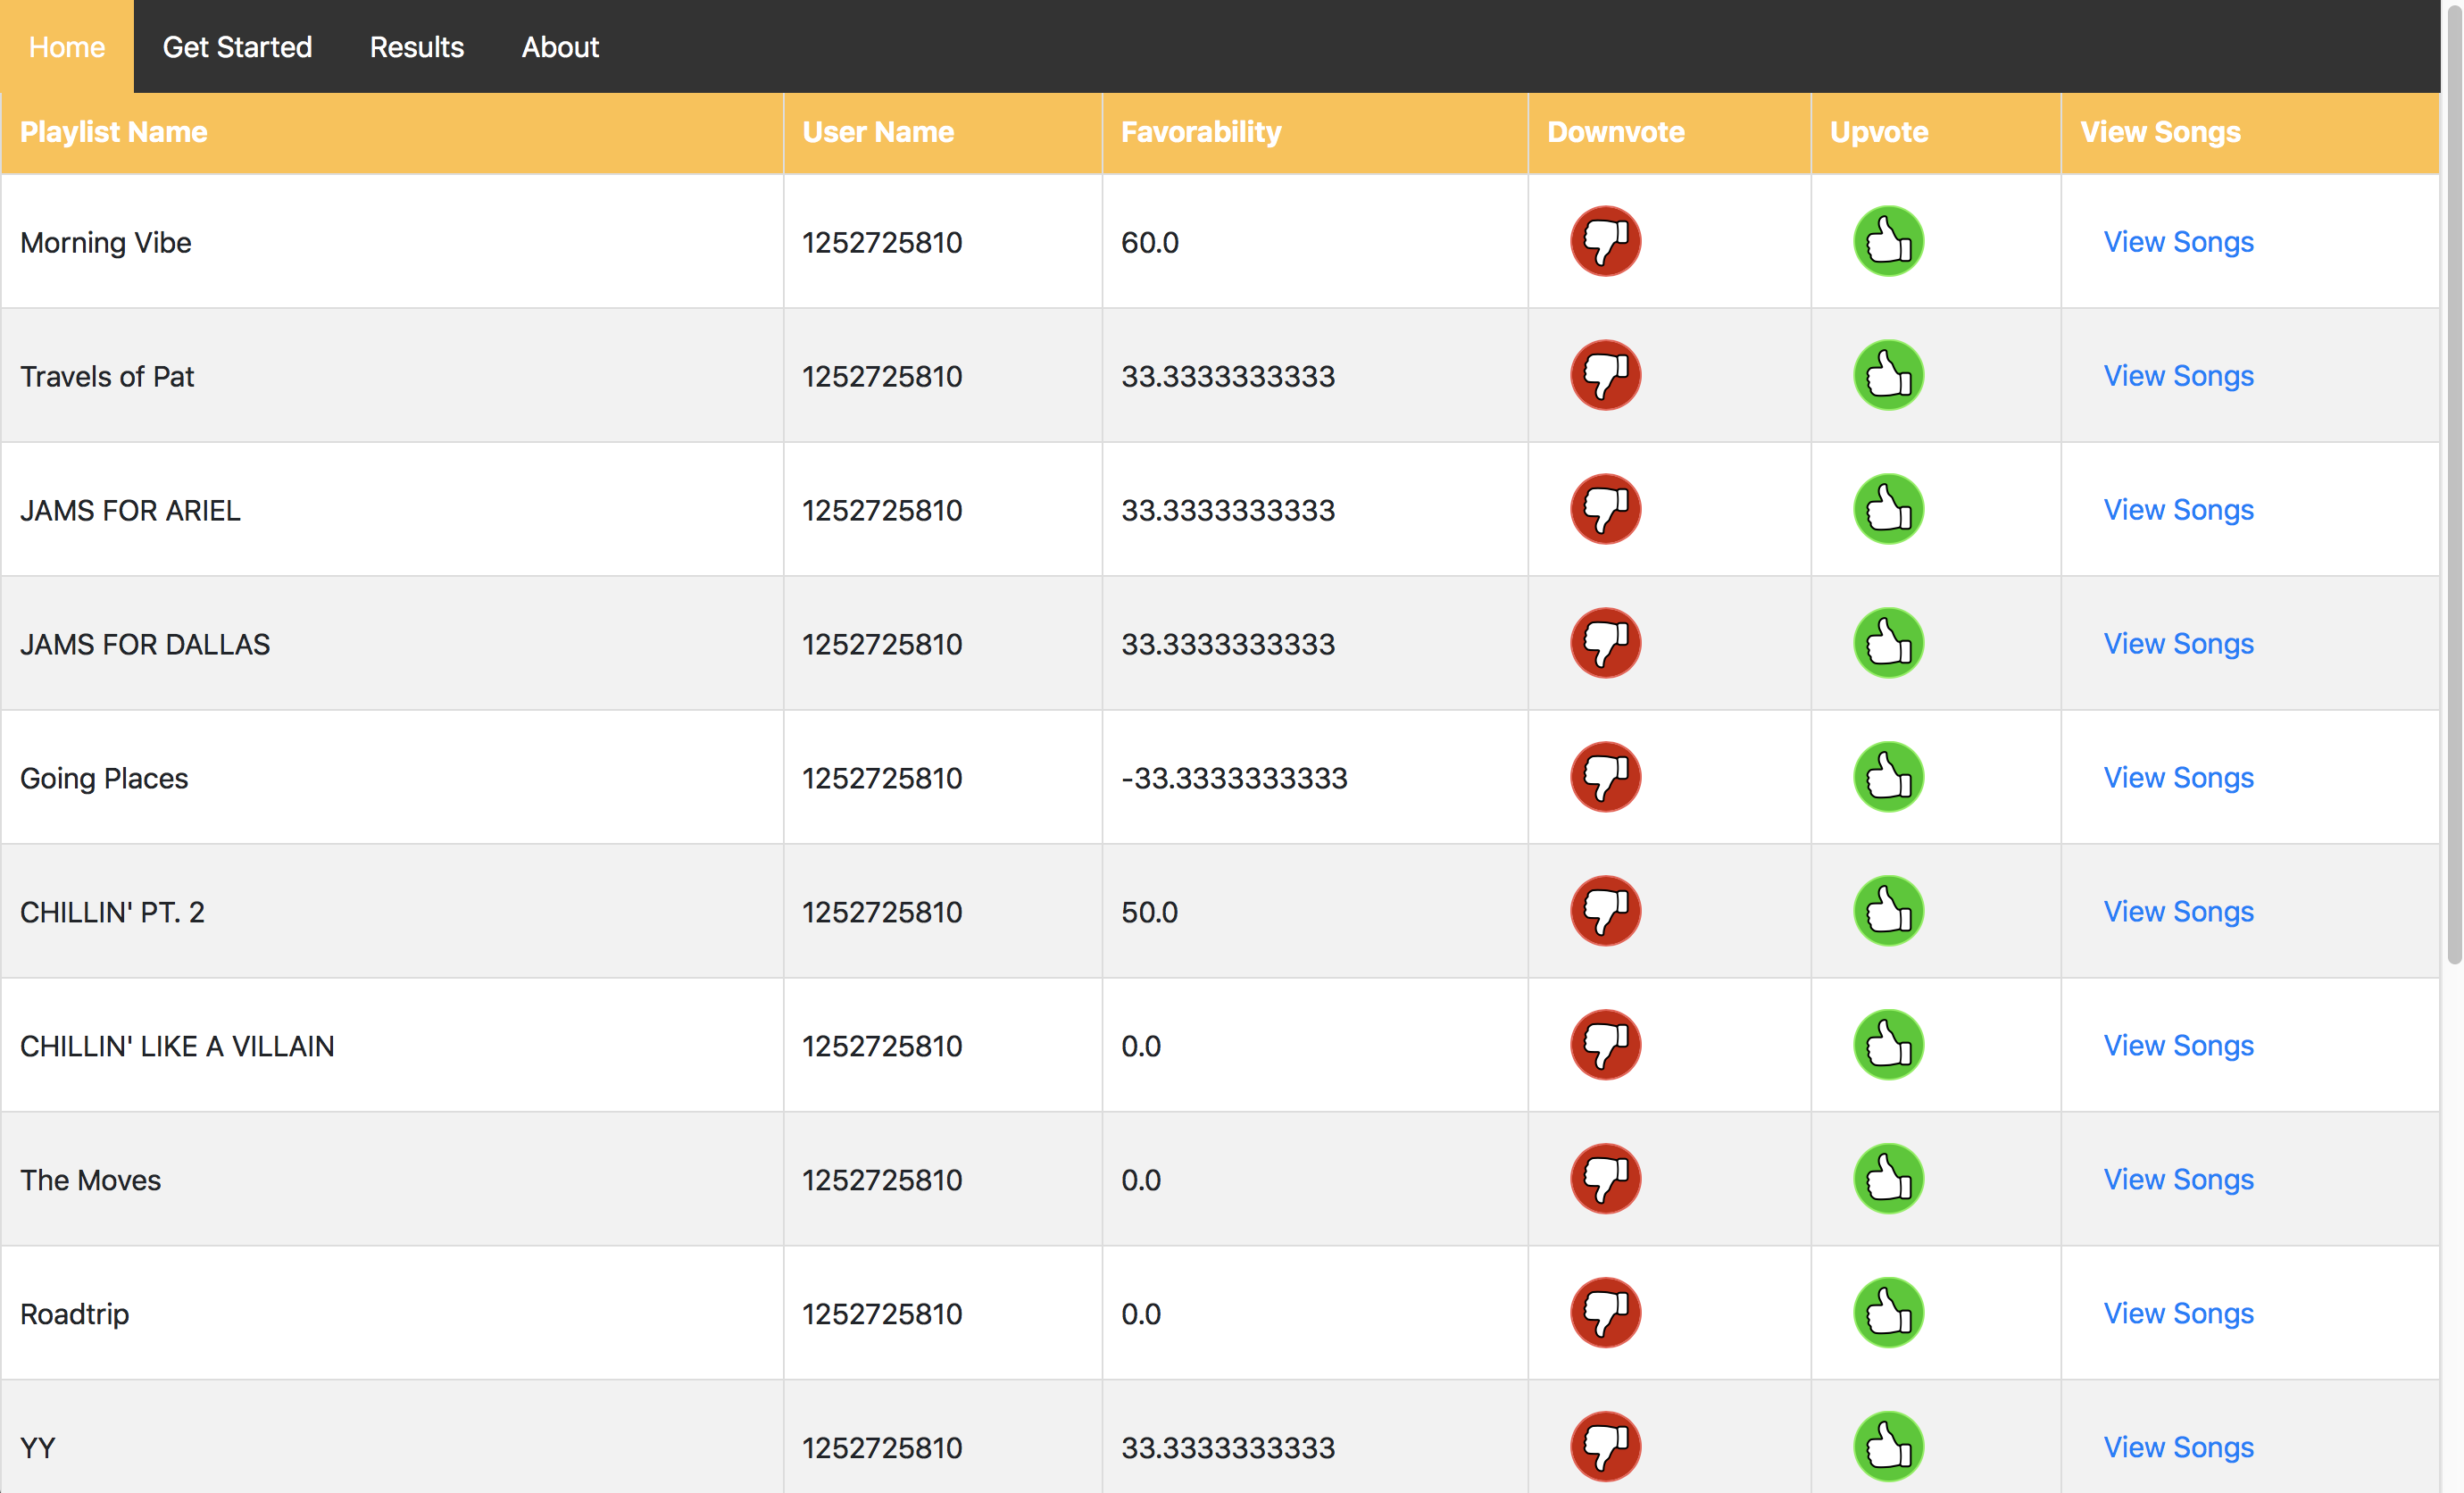This screenshot has height=1493, width=2464.
Task: Downvote the YY playlist
Action: tap(1605, 1446)
